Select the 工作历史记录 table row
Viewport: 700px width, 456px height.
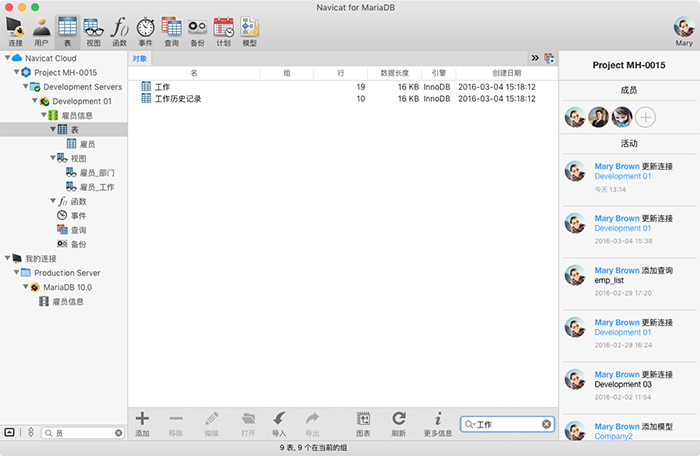coord(343,99)
